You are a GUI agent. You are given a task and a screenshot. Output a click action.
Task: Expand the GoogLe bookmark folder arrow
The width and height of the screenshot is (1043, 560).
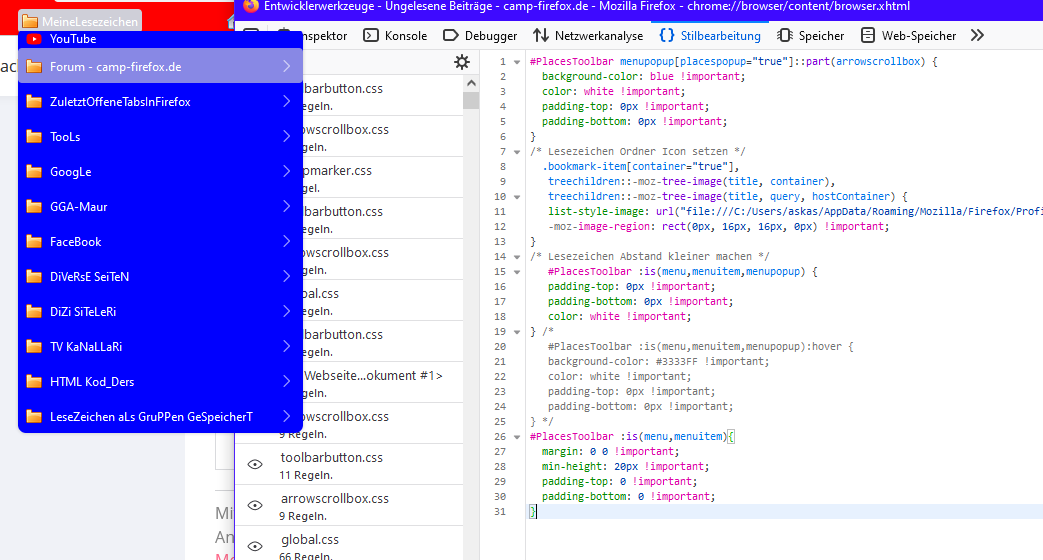point(286,172)
